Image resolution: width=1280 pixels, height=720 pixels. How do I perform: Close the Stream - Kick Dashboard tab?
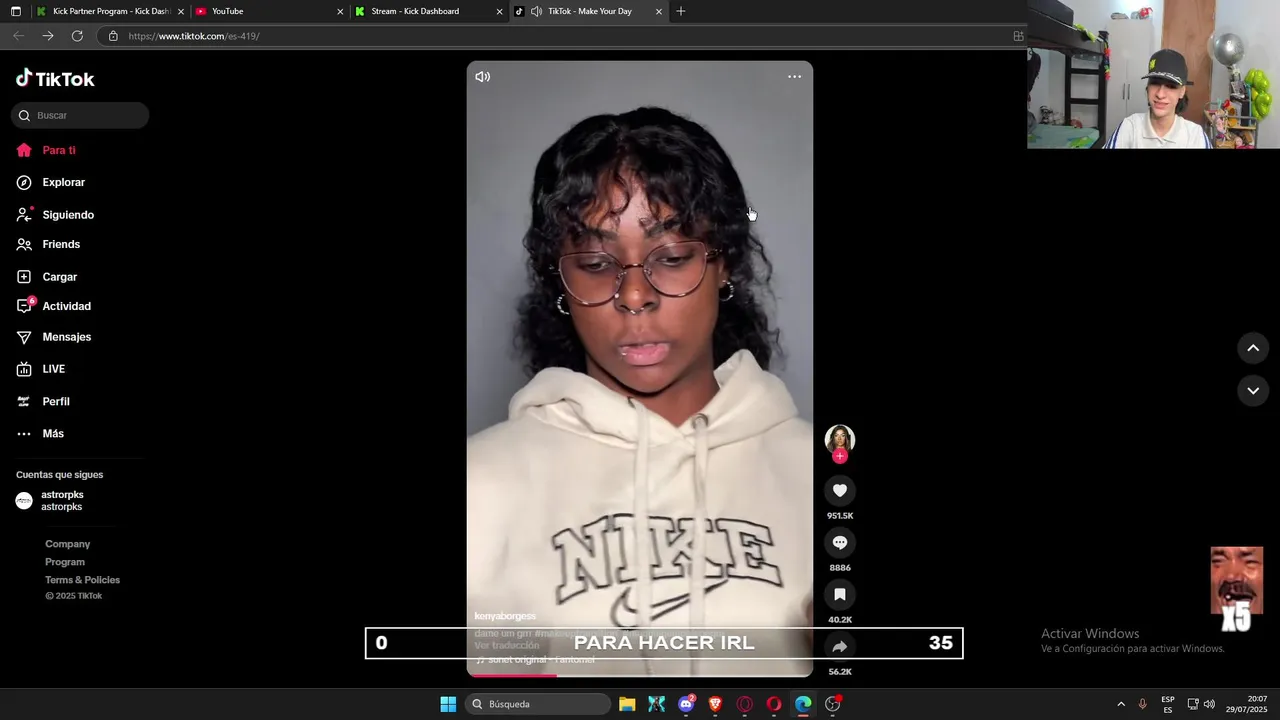(499, 12)
